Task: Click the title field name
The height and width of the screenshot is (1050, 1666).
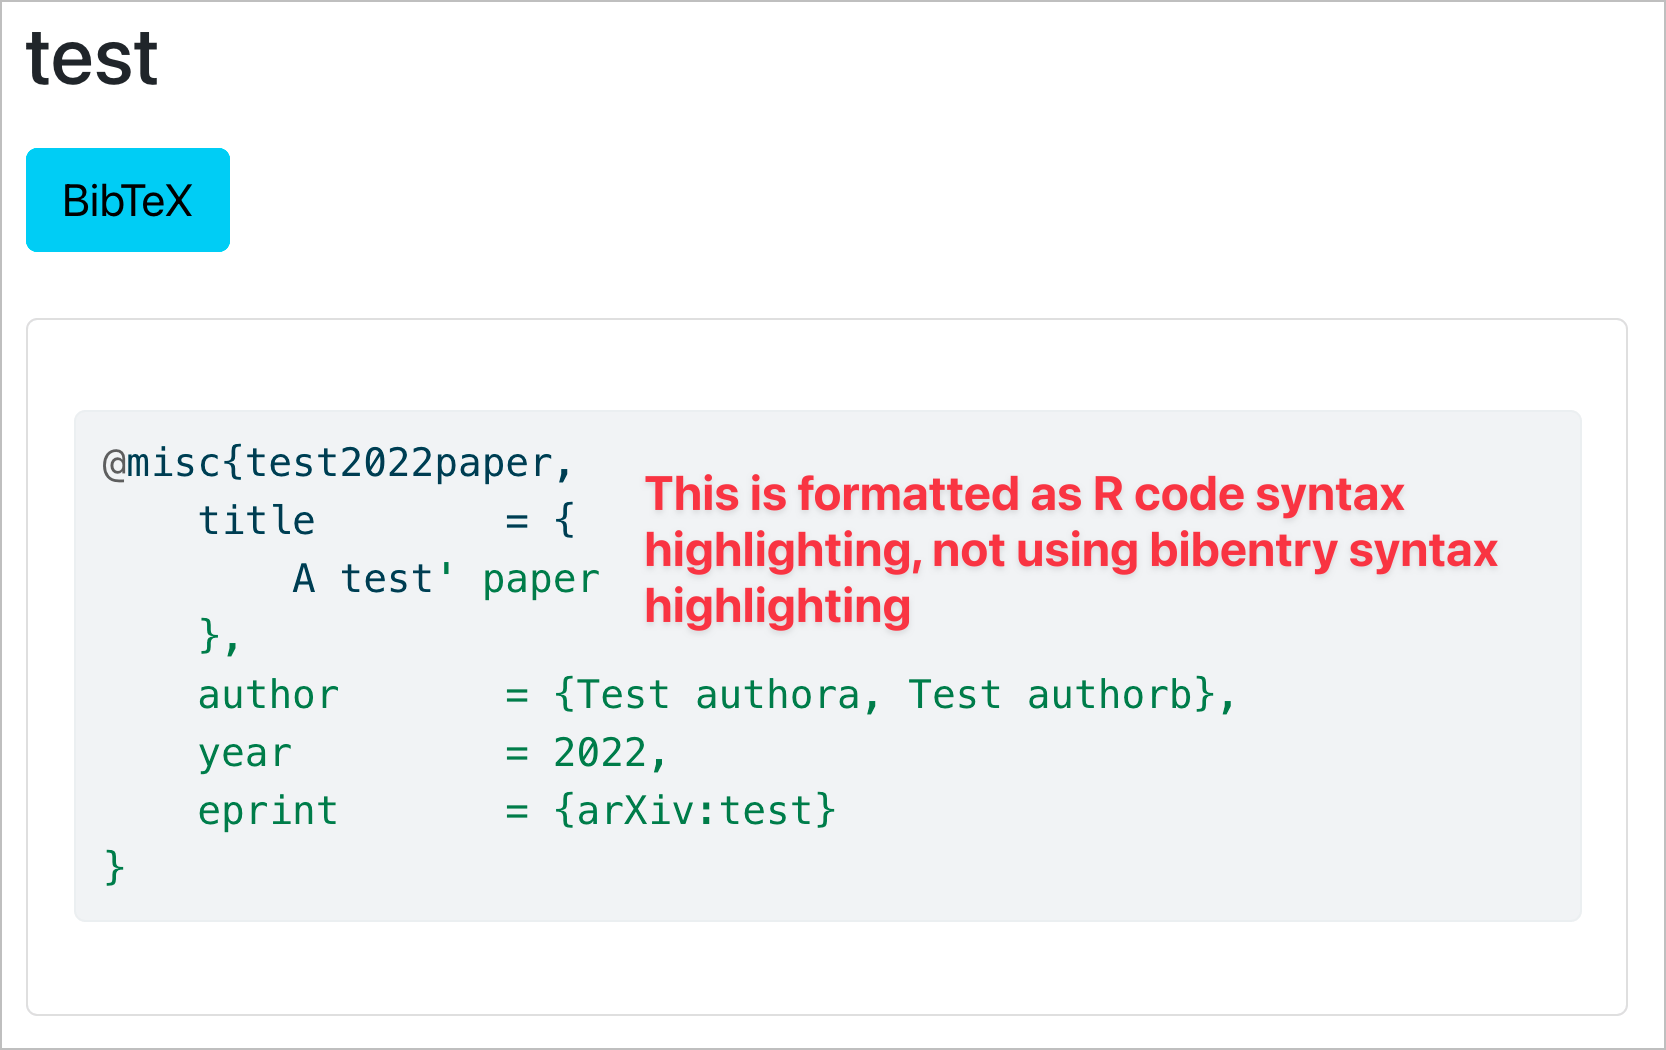Action: [x=257, y=520]
